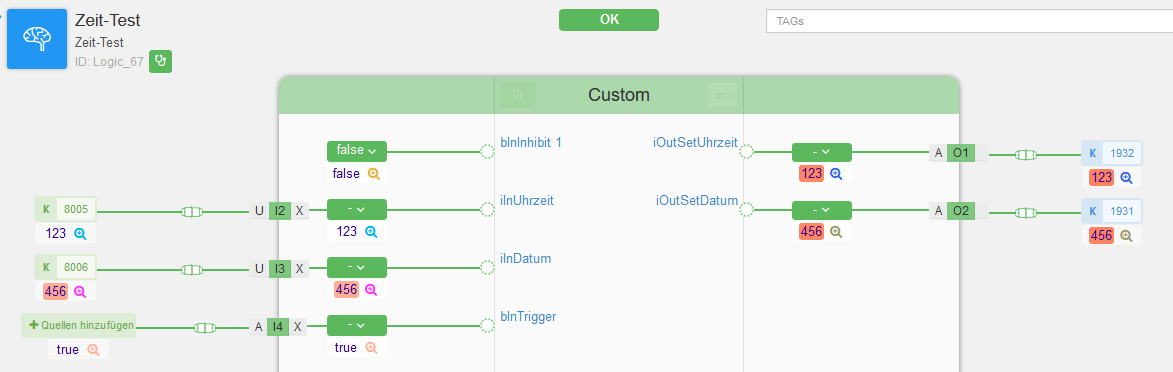Viewport: 1173px width, 372px height.
Task: Toggle the A trigger option on input I4
Action: (x=258, y=326)
